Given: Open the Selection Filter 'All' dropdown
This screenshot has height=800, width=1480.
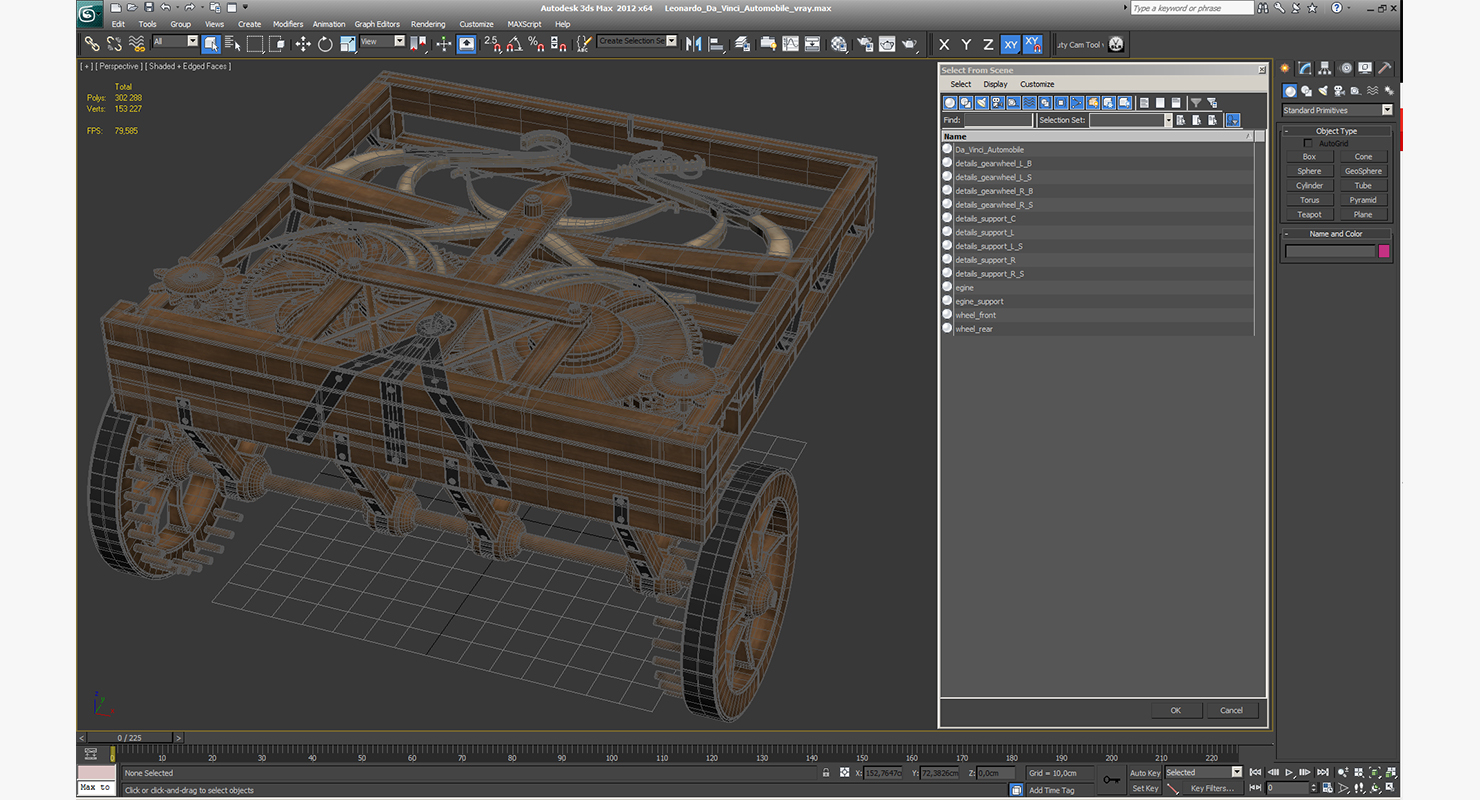Looking at the screenshot, I should (175, 42).
